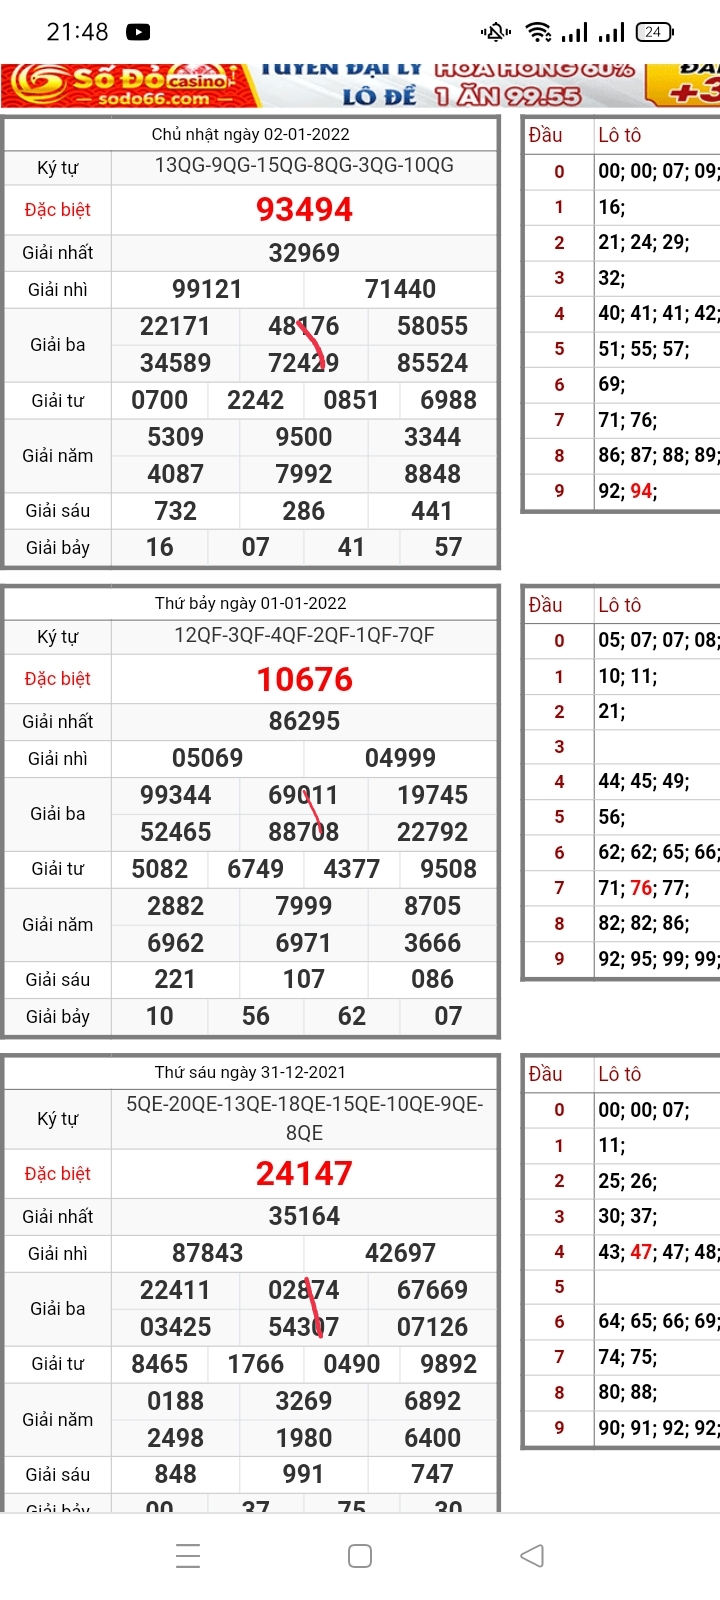Tap sixth prize number 441
The height and width of the screenshot is (1600, 720).
pos(432,511)
